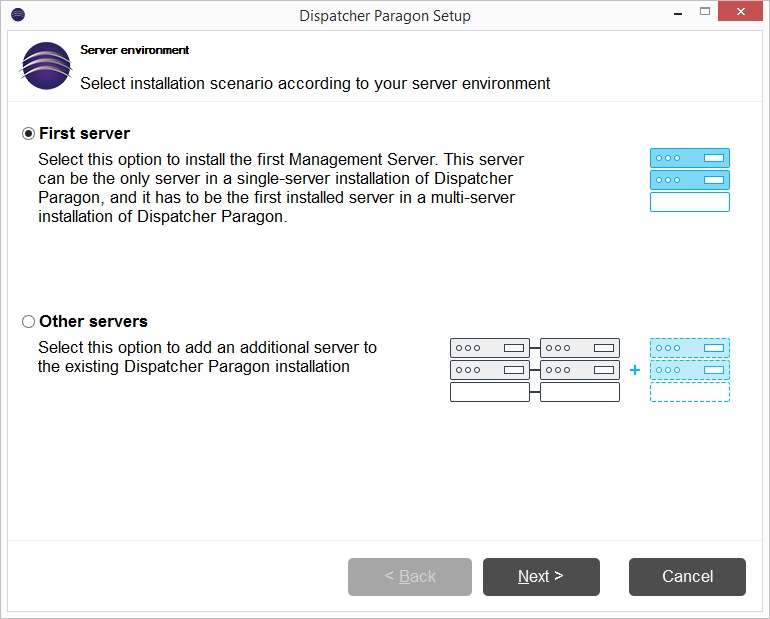Click the blue plus sign icon
The width and height of the screenshot is (770, 619).
[634, 370]
